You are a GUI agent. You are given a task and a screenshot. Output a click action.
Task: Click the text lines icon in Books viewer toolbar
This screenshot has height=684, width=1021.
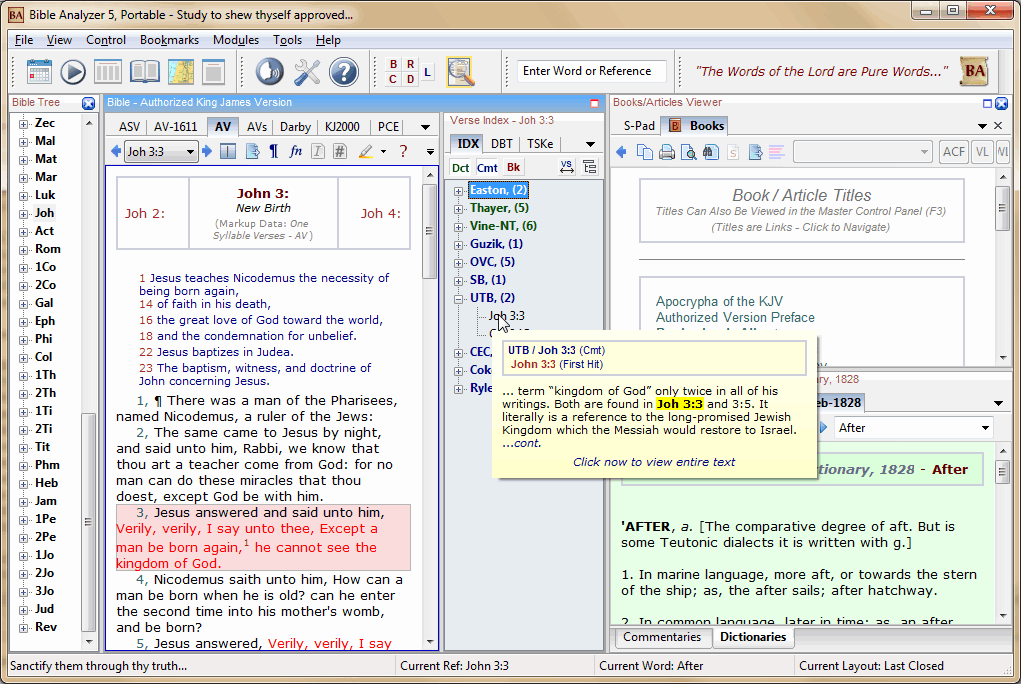pyautogui.click(x=776, y=152)
